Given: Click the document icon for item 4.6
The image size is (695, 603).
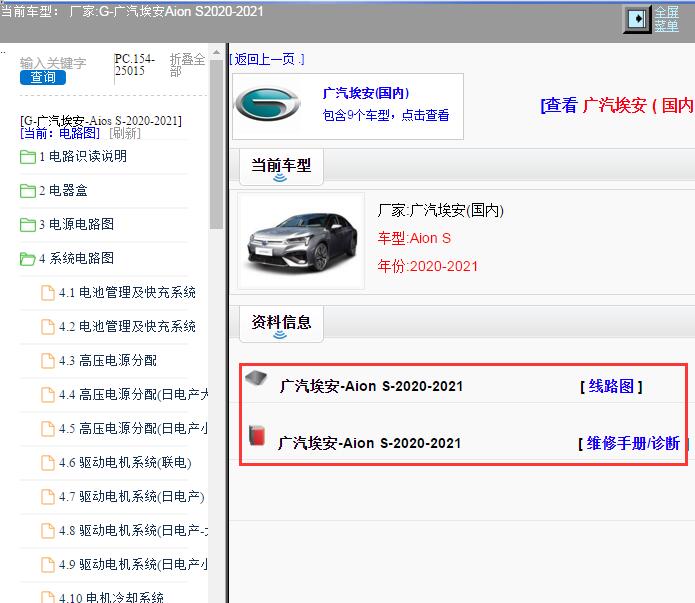Looking at the screenshot, I should pos(48,463).
